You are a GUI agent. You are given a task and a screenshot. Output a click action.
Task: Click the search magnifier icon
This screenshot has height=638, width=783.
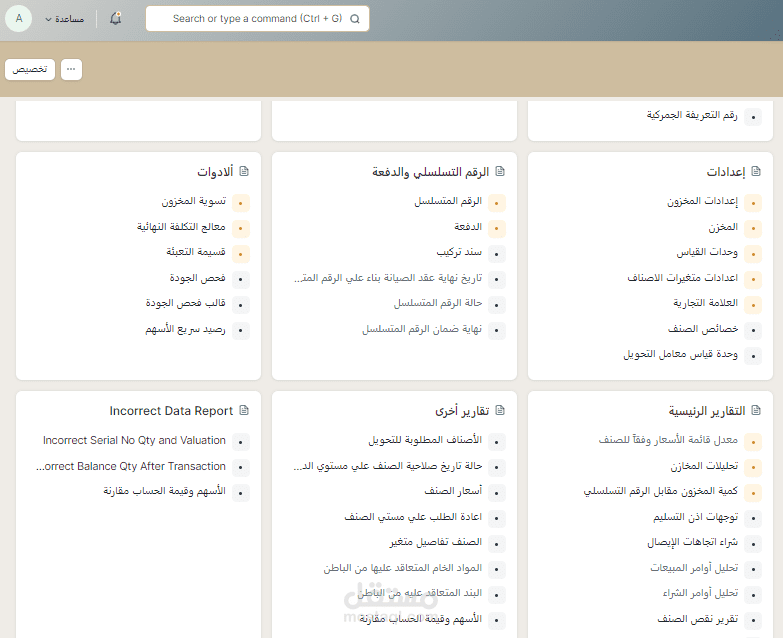[x=355, y=19]
